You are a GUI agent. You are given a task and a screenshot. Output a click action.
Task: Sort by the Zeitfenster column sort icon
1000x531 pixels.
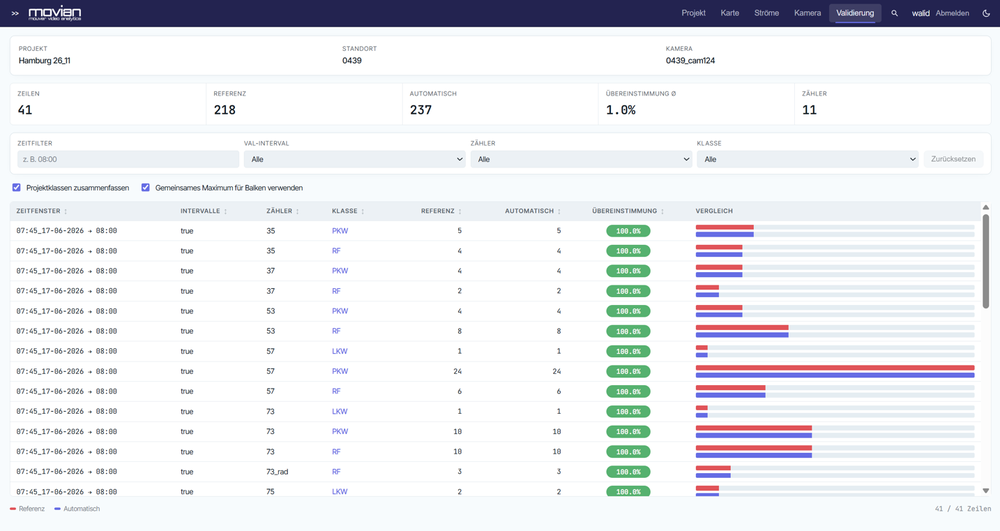click(x=66, y=212)
